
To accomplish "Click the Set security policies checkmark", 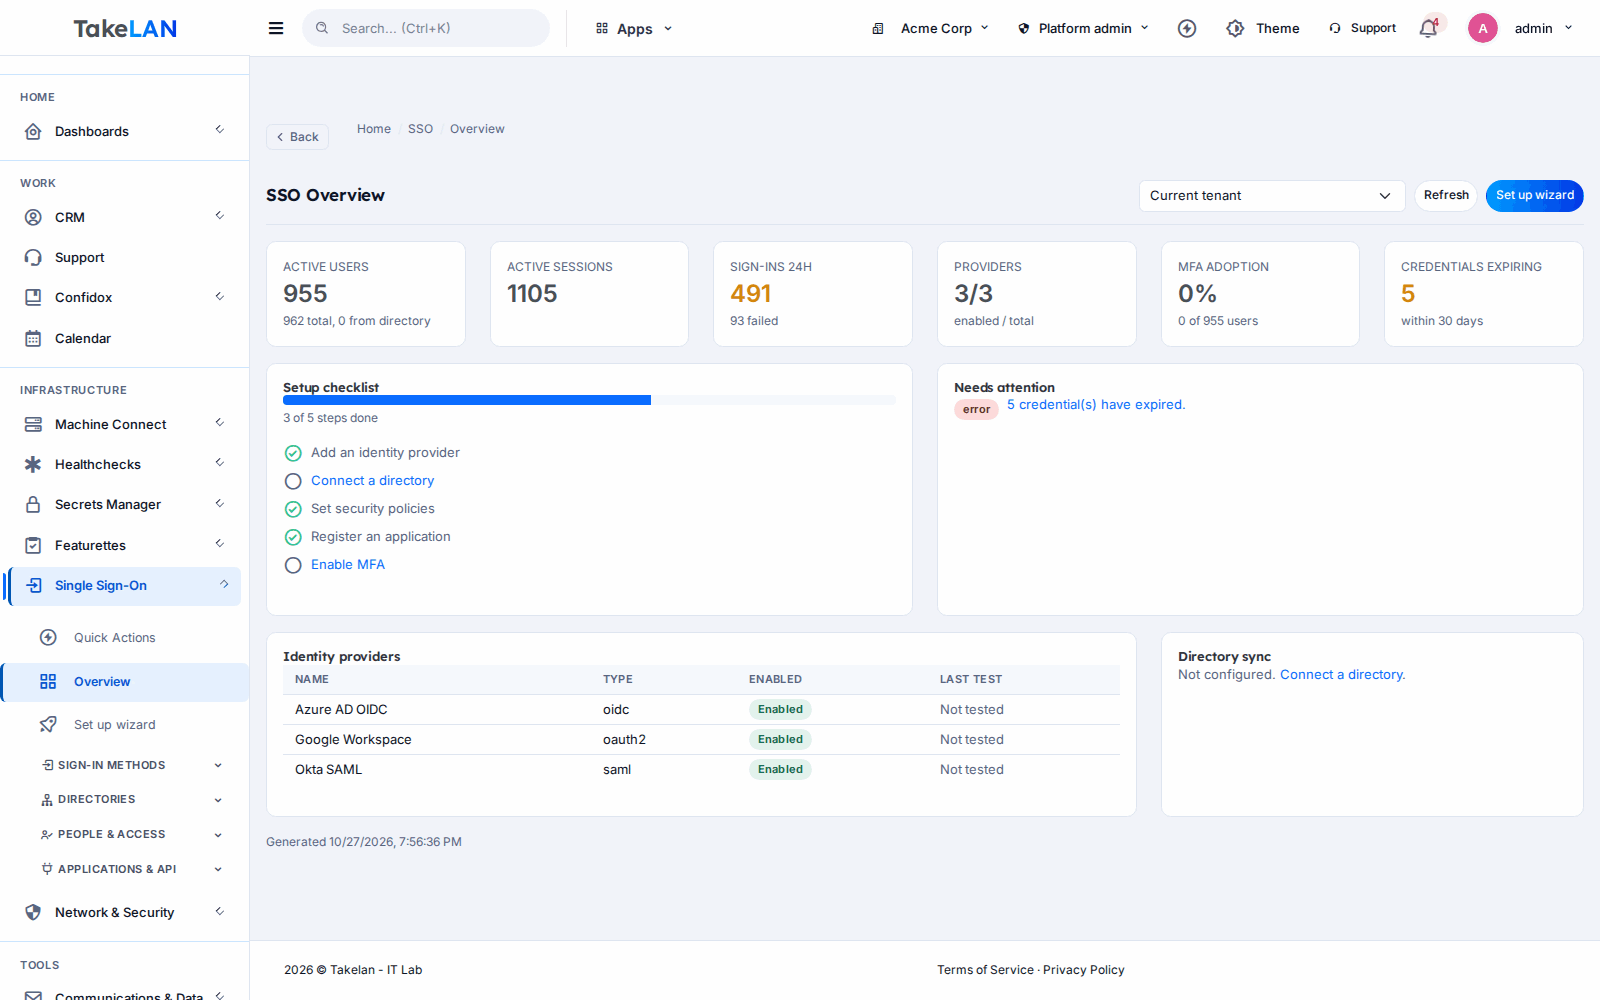I will [x=293, y=509].
